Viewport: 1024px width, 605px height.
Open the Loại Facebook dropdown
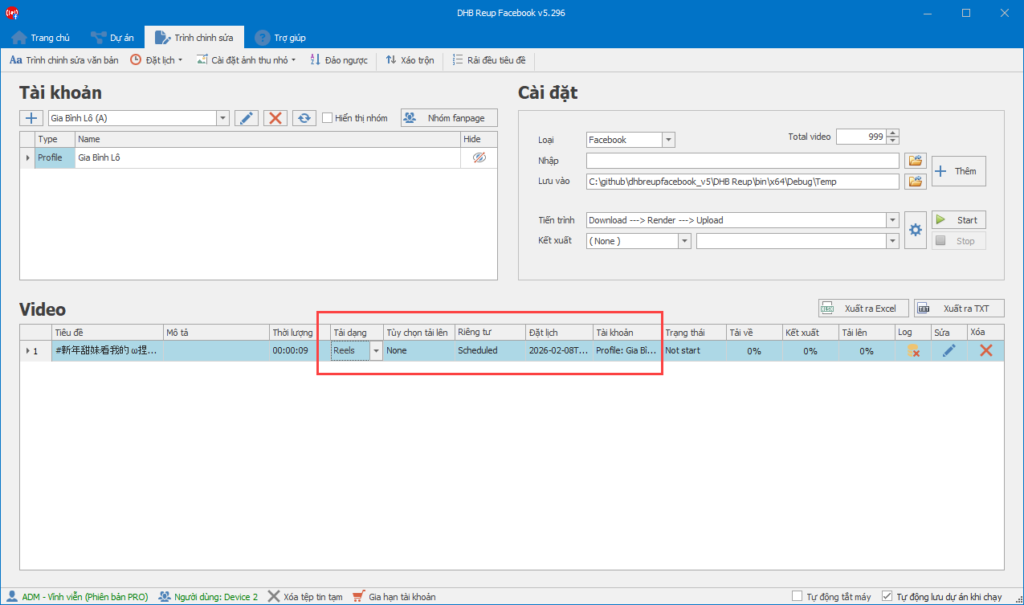click(668, 140)
